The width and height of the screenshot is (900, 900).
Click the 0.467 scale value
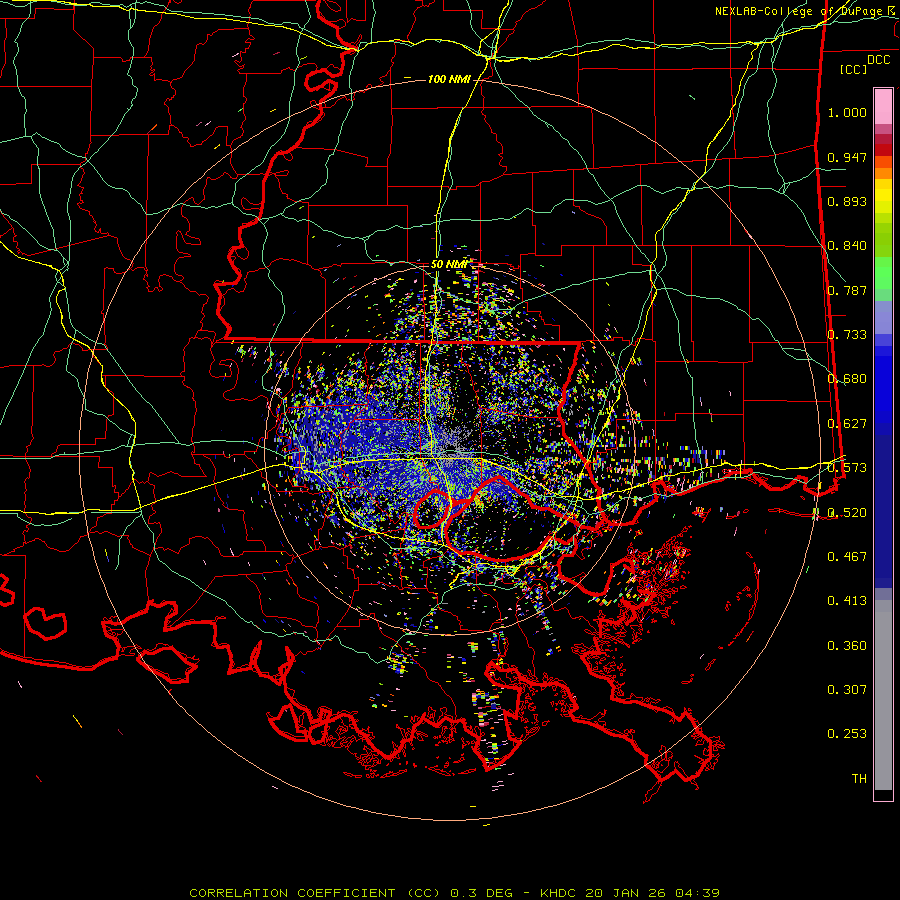[847, 557]
